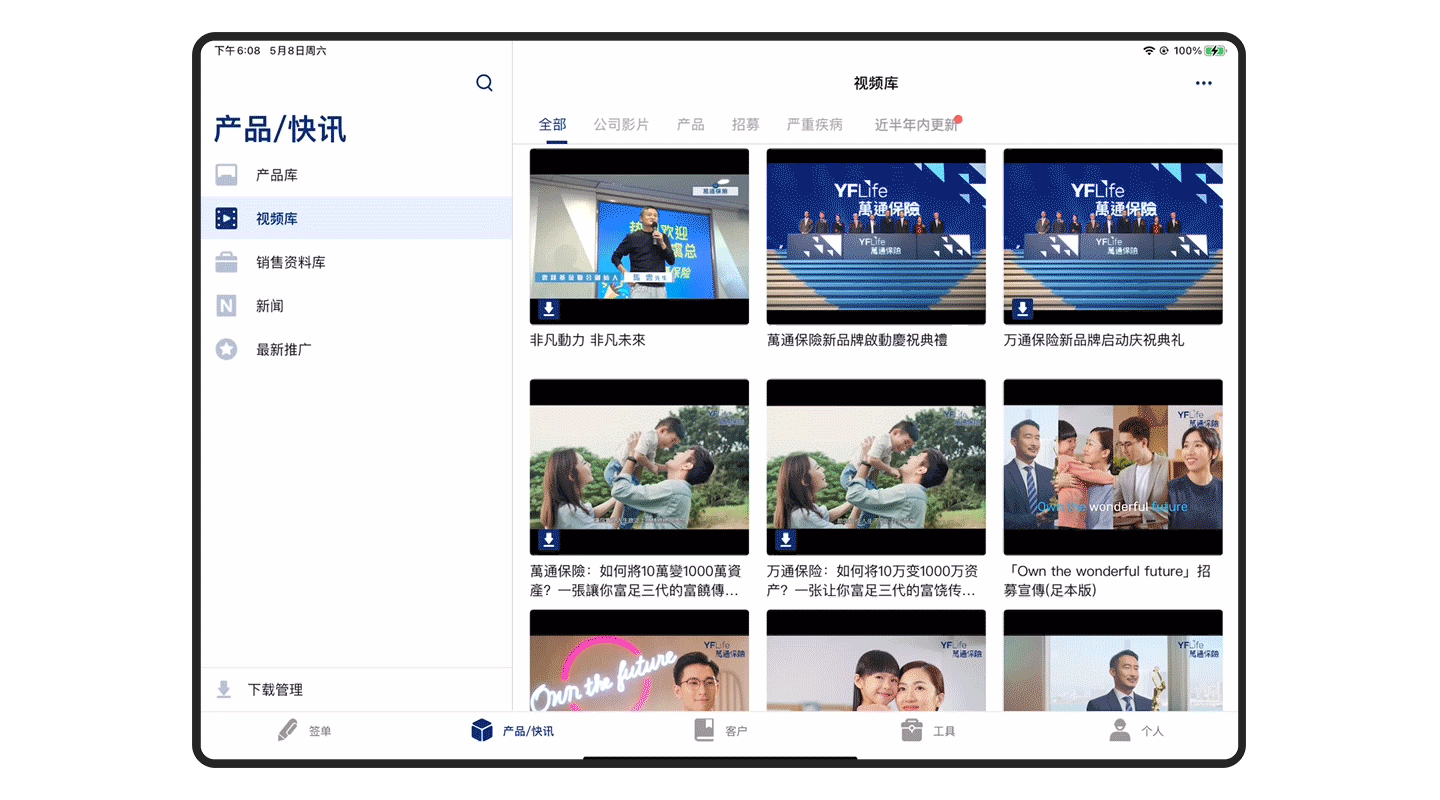This screenshot has width=1440, height=800.
Task: Play the 萬通保險新品牌啟動慶祝典禮 thumbnail
Action: click(876, 236)
